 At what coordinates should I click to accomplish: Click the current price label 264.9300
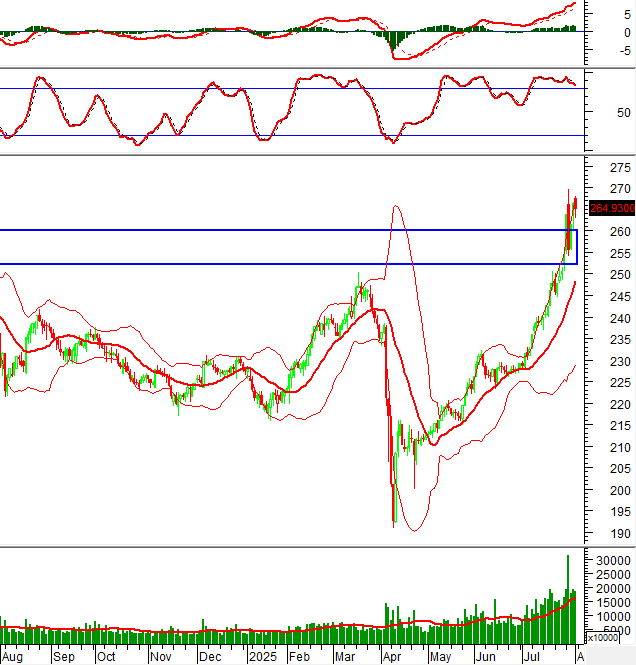coord(612,208)
